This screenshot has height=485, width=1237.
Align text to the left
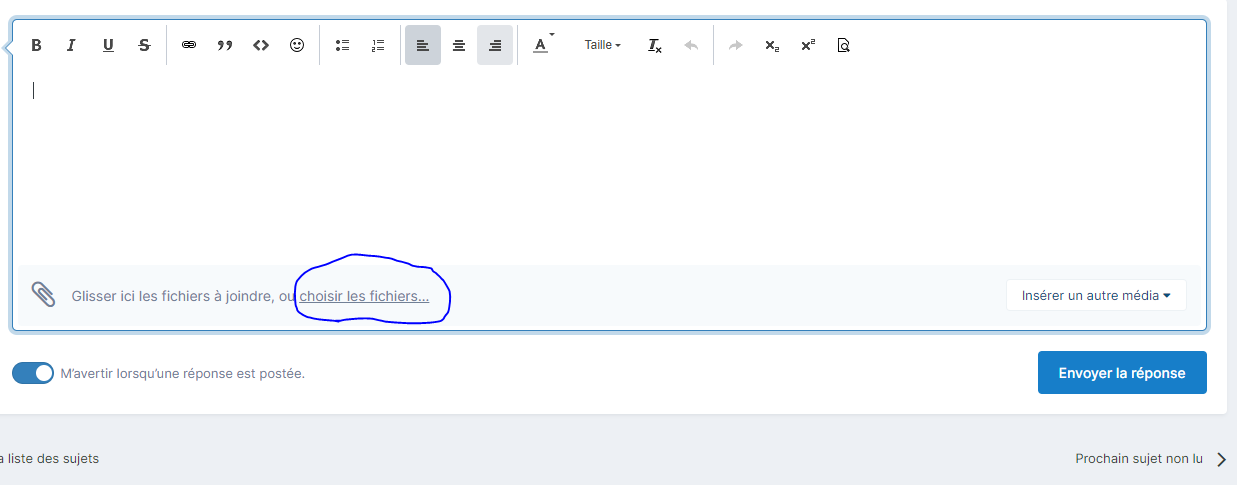(x=423, y=45)
